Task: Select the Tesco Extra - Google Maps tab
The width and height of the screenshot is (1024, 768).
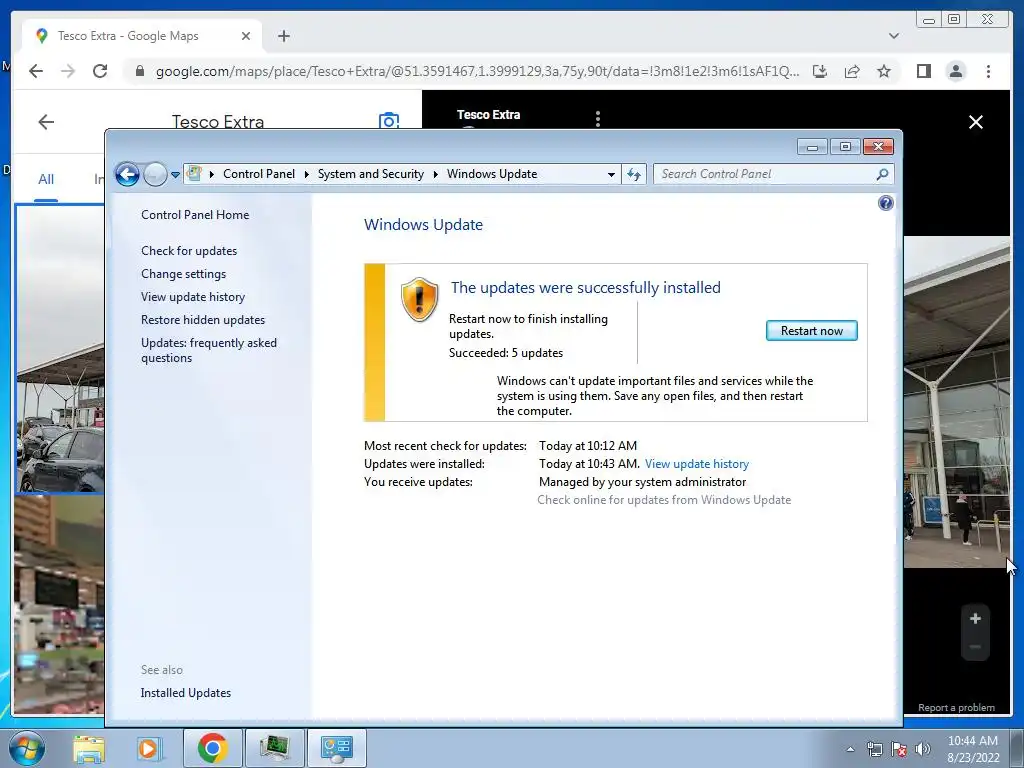Action: [x=142, y=36]
